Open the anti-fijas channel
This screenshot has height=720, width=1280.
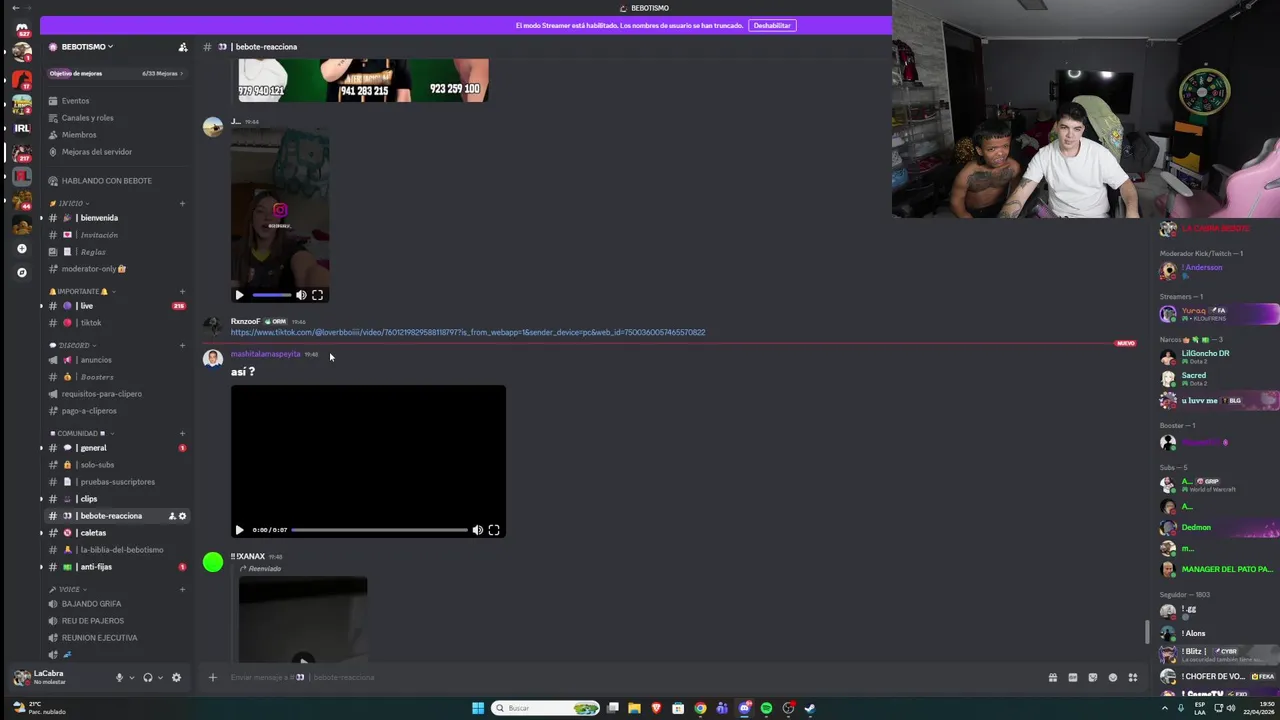(x=96, y=567)
